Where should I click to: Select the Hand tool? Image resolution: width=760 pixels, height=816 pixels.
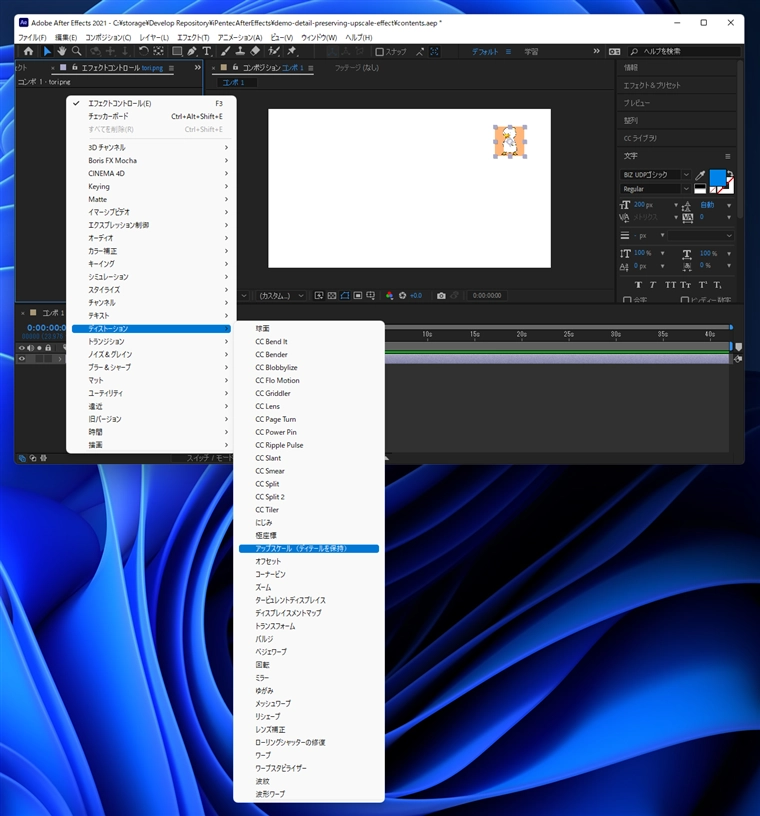(62, 51)
